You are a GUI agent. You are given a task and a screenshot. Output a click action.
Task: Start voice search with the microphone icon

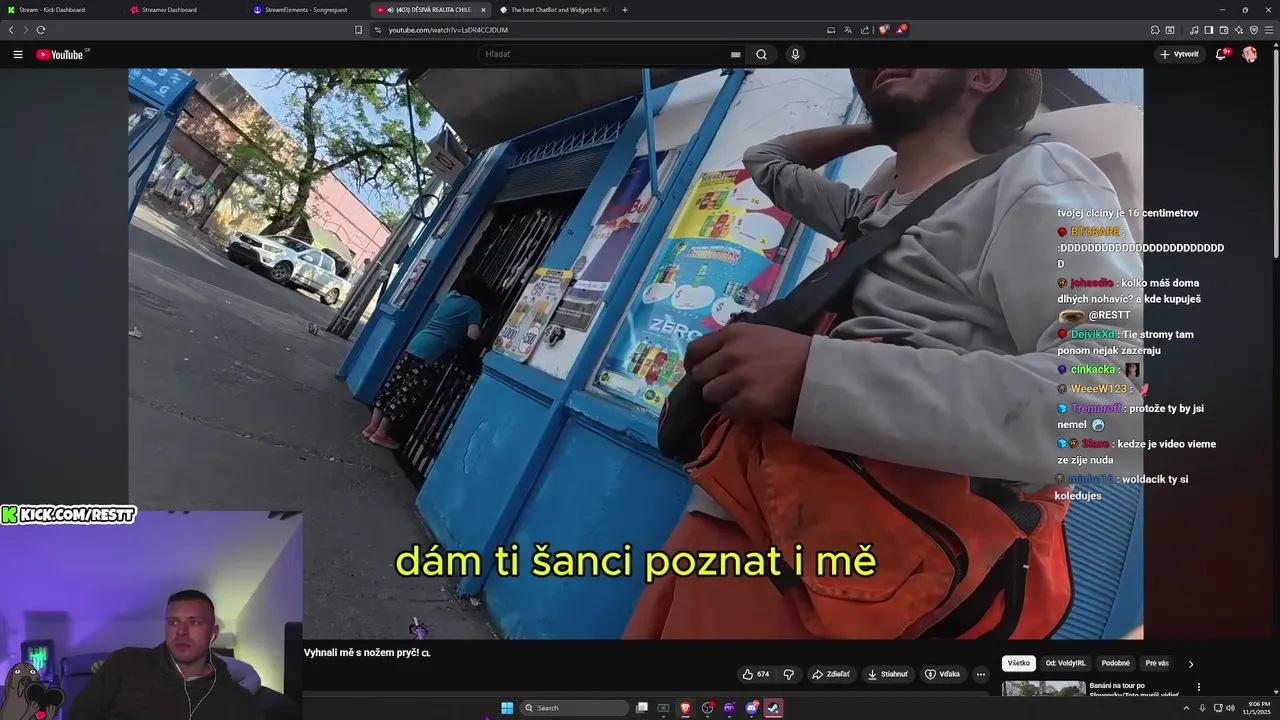coord(795,54)
